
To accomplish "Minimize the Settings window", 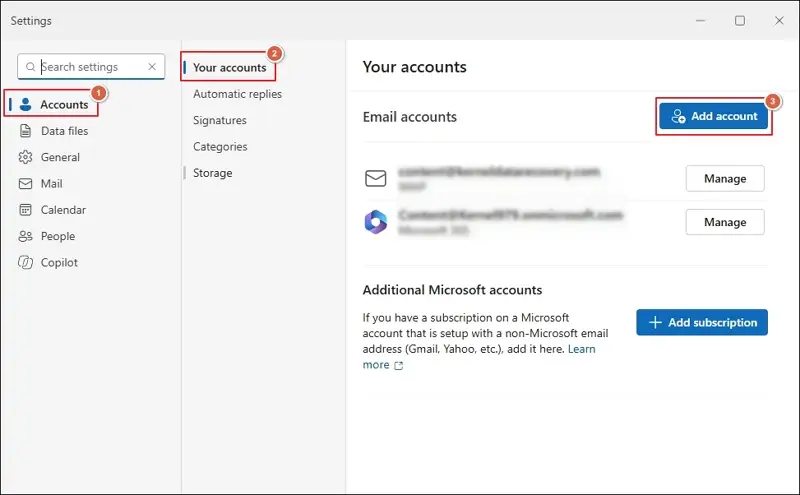I will coord(701,20).
